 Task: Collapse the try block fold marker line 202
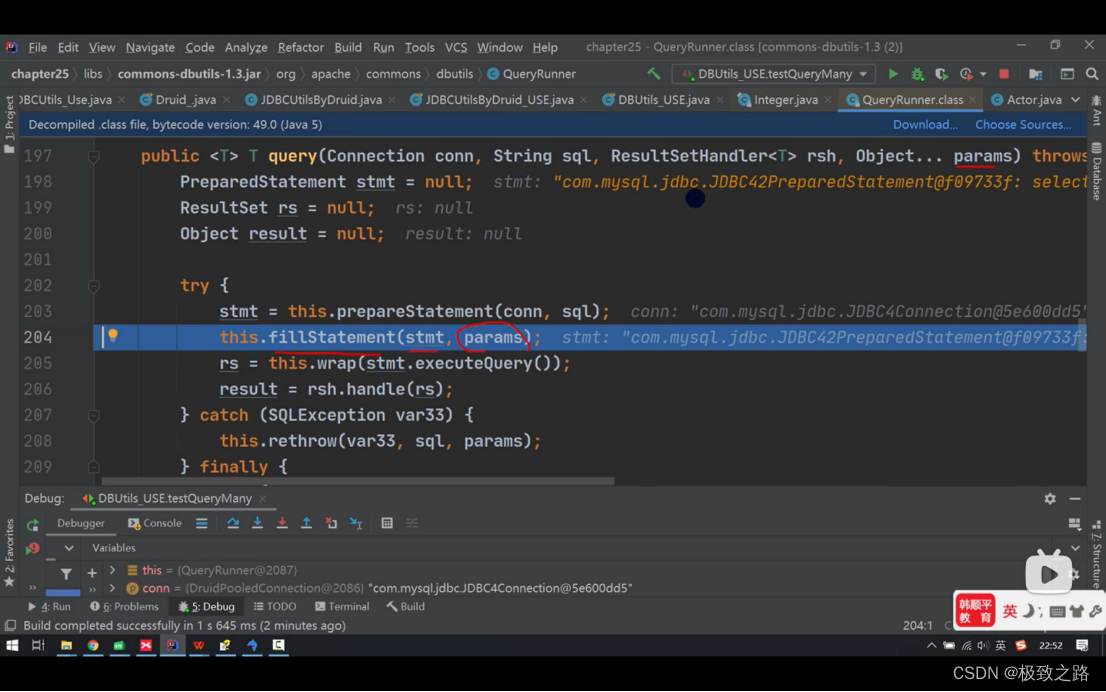(x=94, y=286)
